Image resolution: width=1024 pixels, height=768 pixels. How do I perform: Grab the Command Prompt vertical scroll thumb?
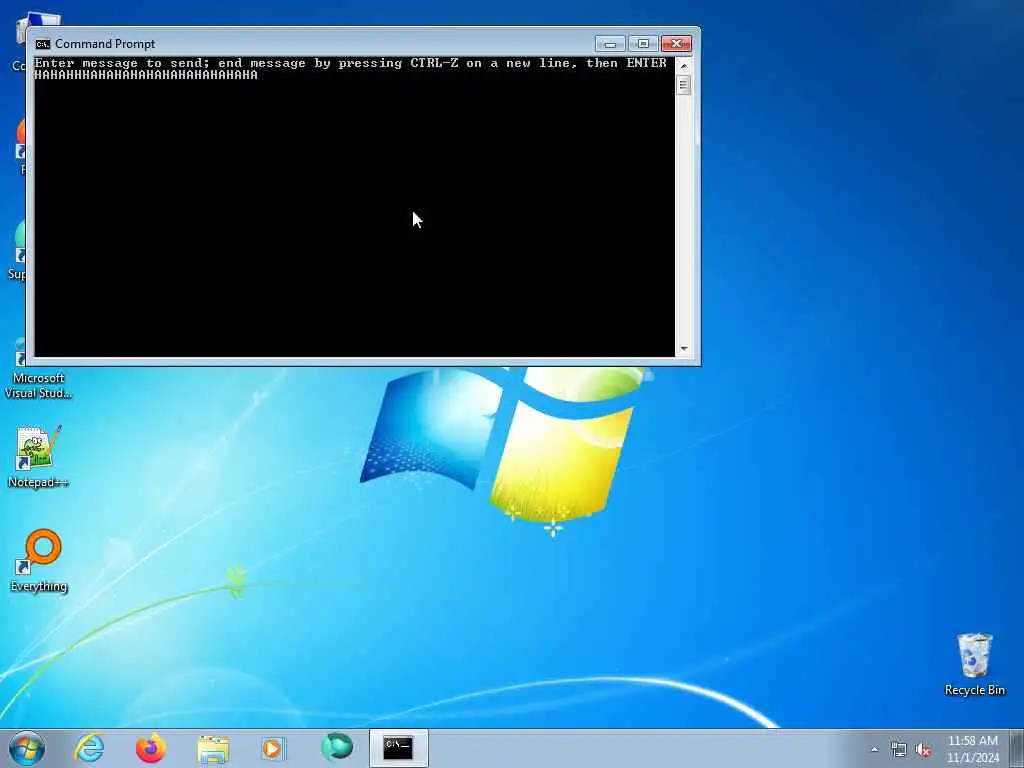pyautogui.click(x=684, y=85)
